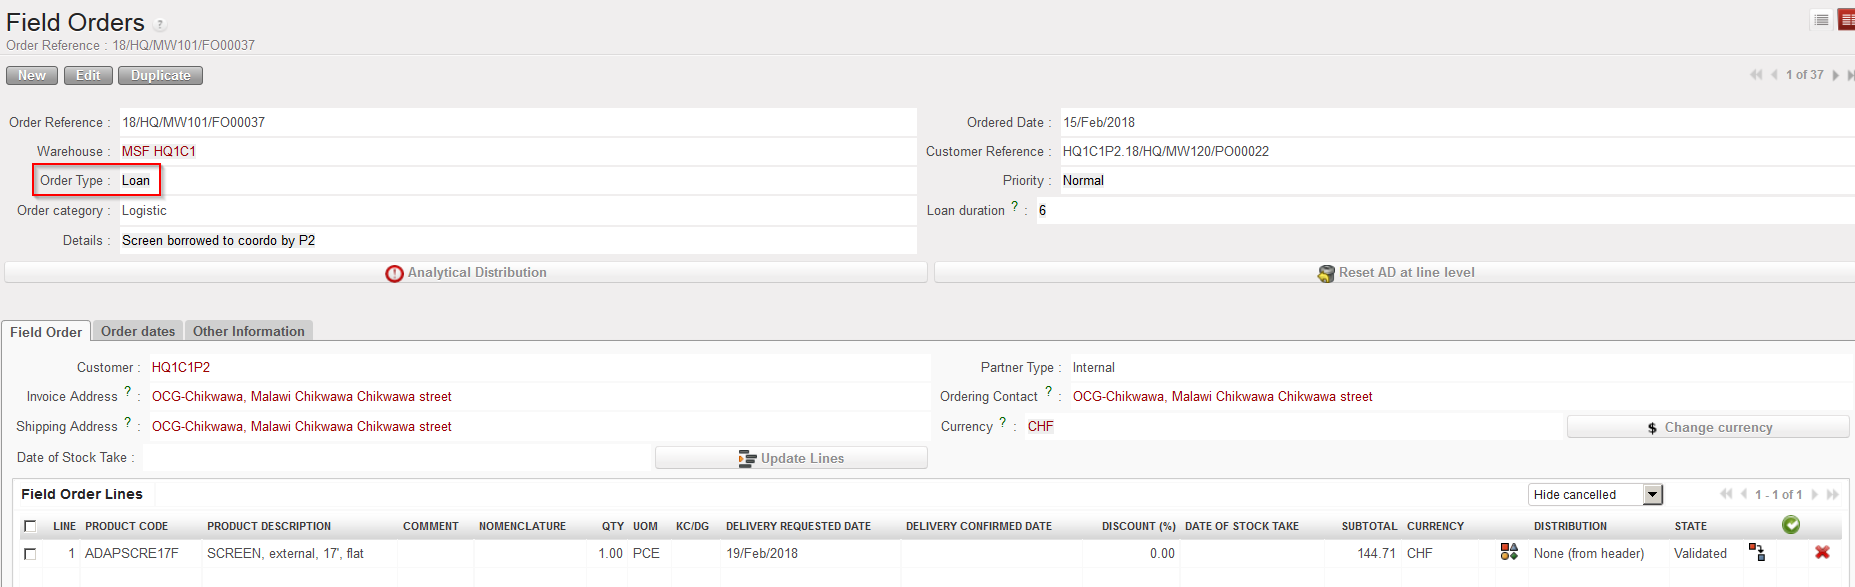Open HQ1C1P2 customer link
Screen dimensions: 1855x587
coord(181,367)
